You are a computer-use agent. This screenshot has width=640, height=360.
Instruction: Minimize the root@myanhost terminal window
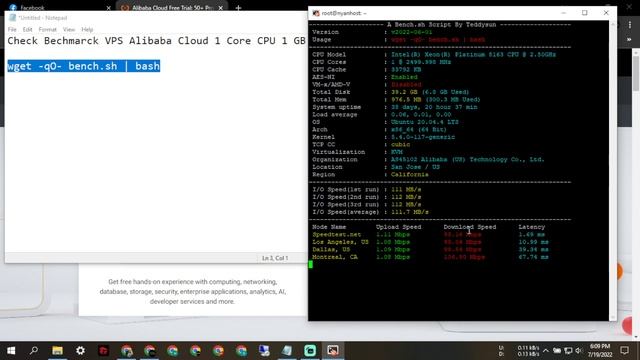(x=563, y=13)
